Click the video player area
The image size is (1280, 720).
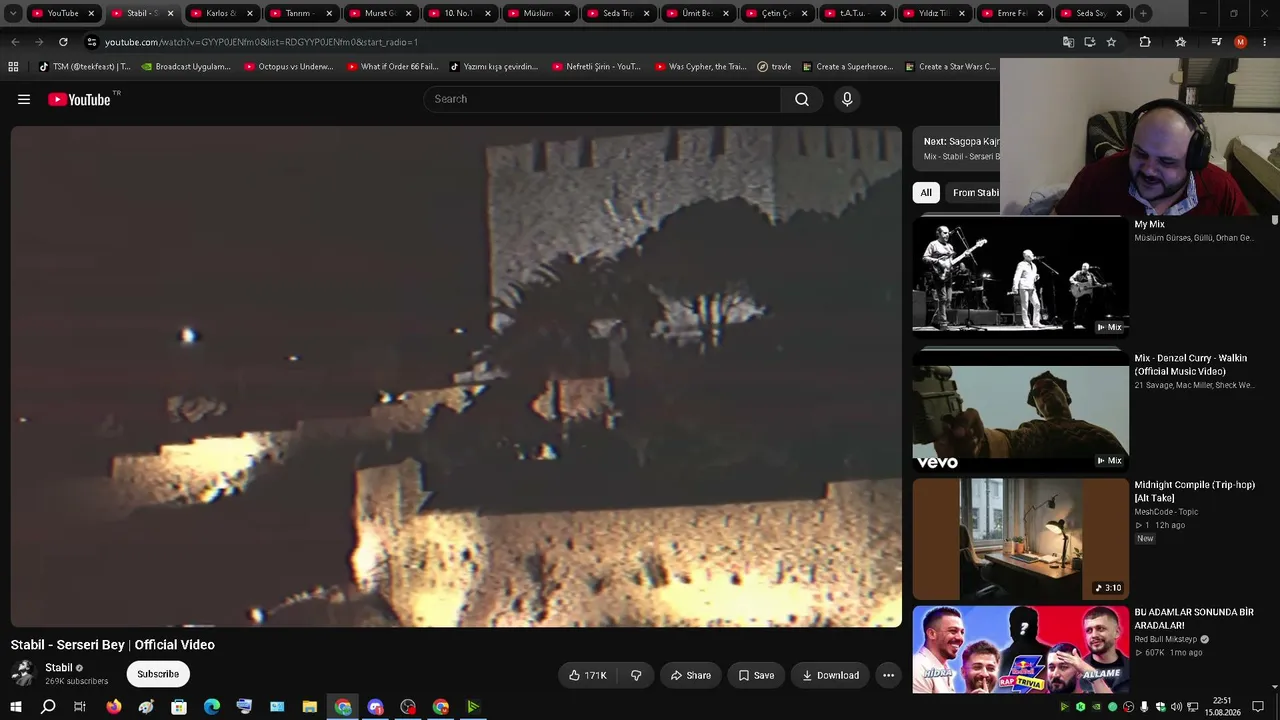coord(456,377)
